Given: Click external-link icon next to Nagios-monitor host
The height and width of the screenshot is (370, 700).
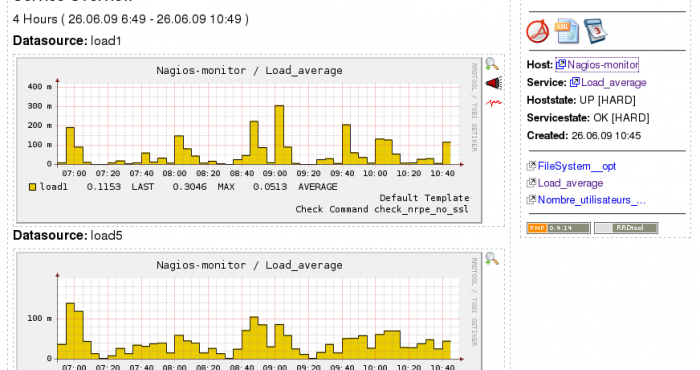Looking at the screenshot, I should (561, 65).
